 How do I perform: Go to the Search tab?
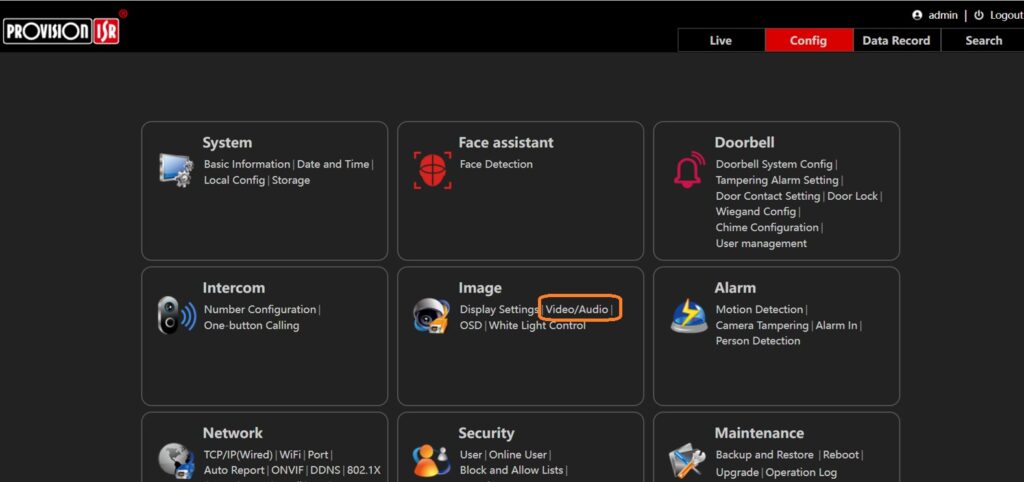point(983,41)
